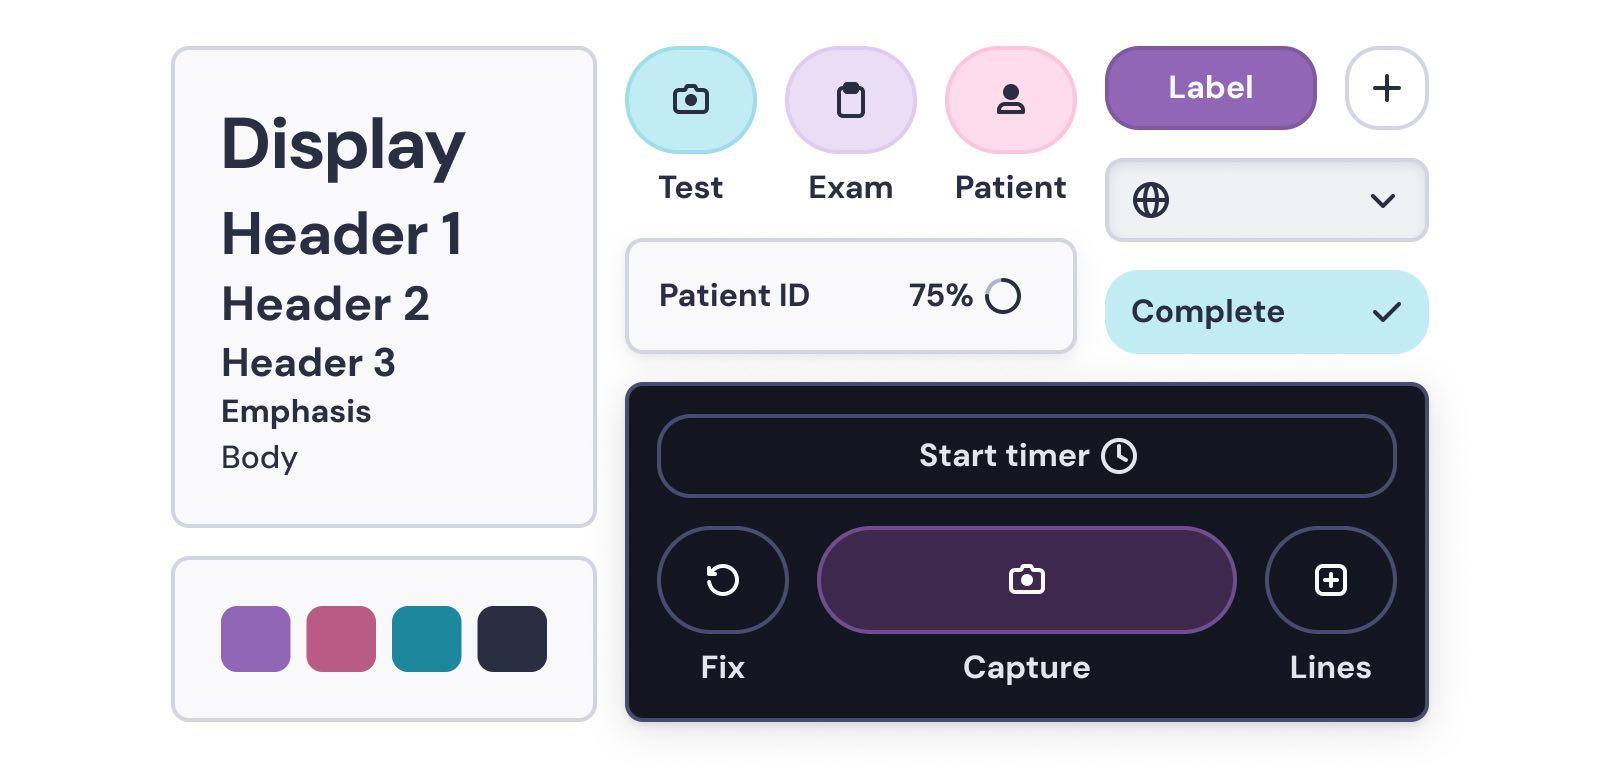Choose the pink color swatch

pos(341,638)
